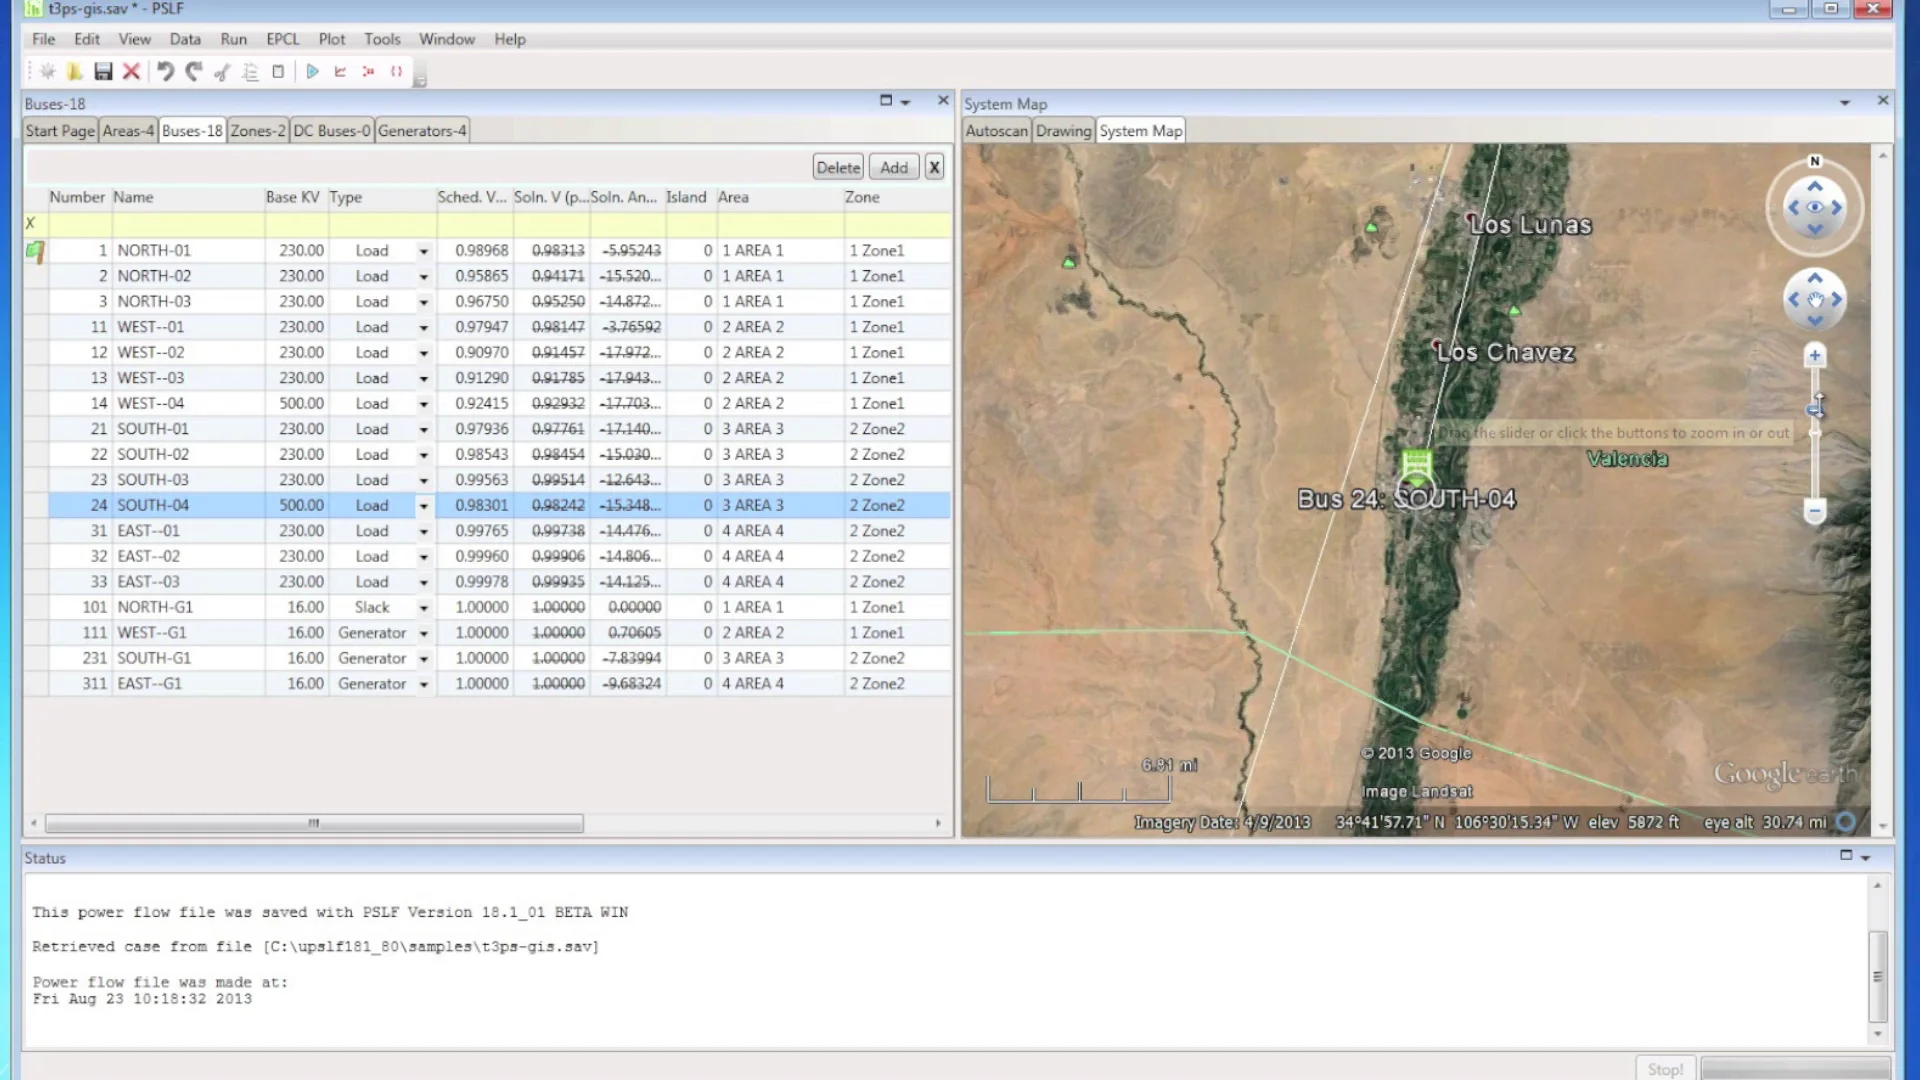This screenshot has height=1080, width=1920.
Task: Switch to the Generators-4 tab
Action: point(422,131)
